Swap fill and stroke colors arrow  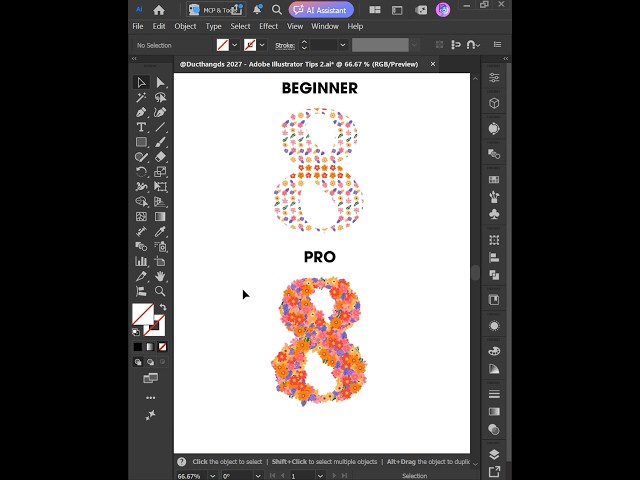tap(163, 307)
